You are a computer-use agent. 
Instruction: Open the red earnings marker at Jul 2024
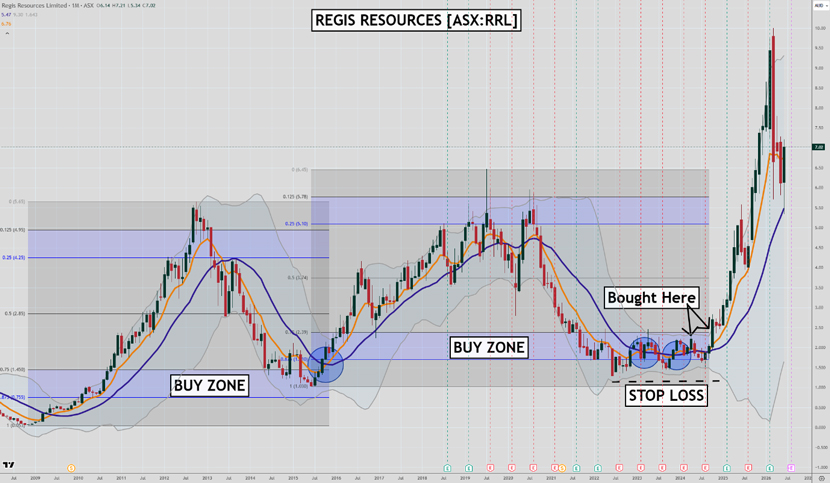705,468
